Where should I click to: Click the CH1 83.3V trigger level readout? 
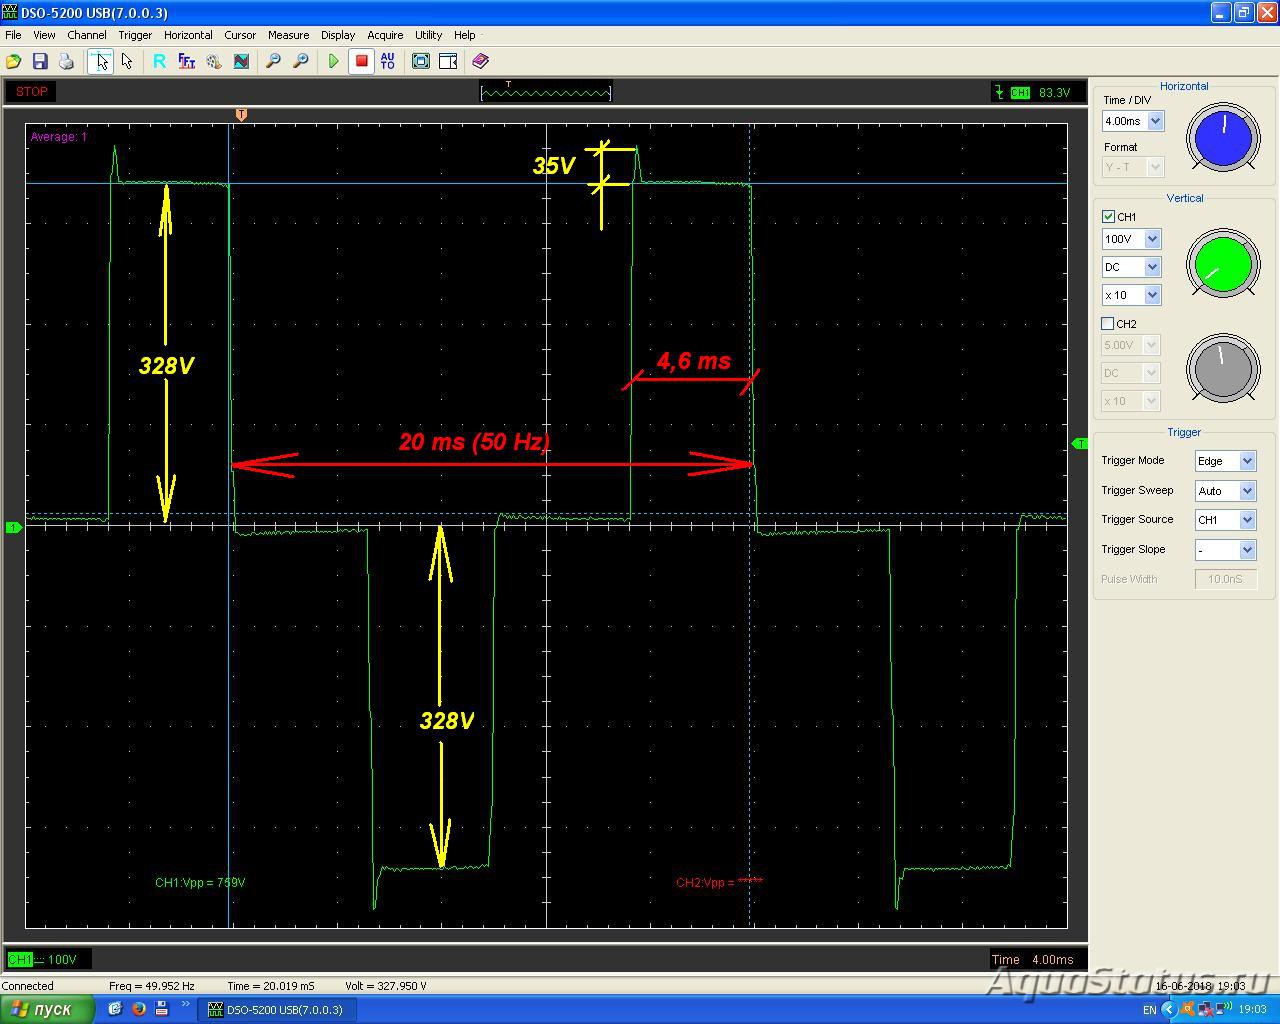click(x=1038, y=92)
